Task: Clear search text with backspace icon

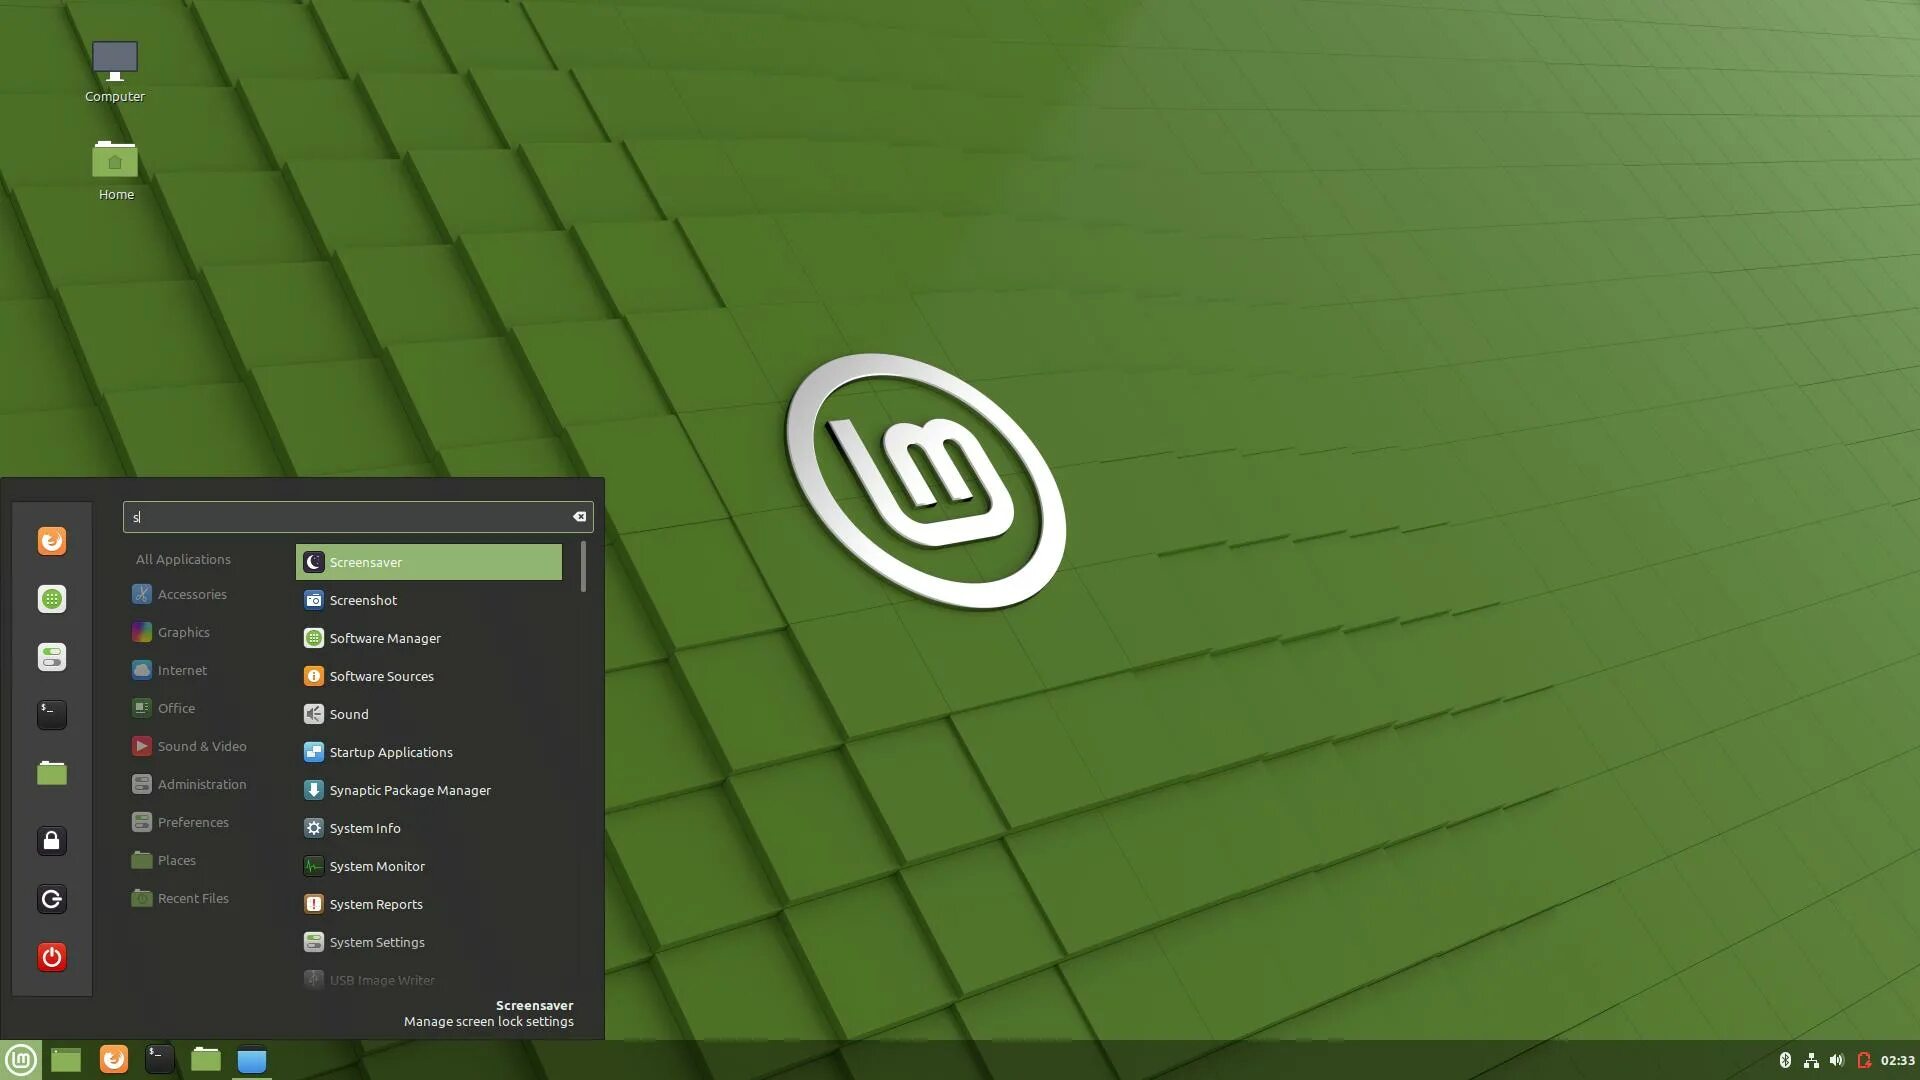Action: pos(579,517)
